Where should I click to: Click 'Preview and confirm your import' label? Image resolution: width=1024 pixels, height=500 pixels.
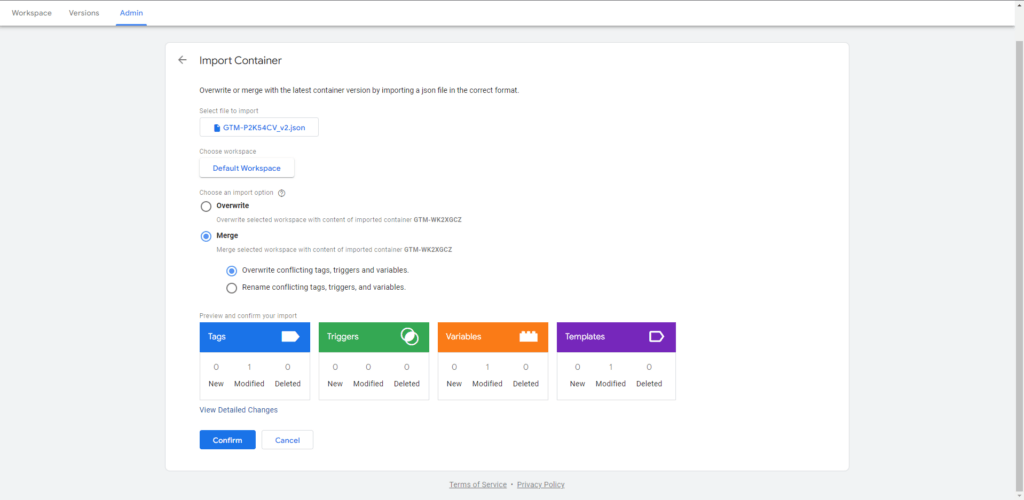pyautogui.click(x=248, y=315)
